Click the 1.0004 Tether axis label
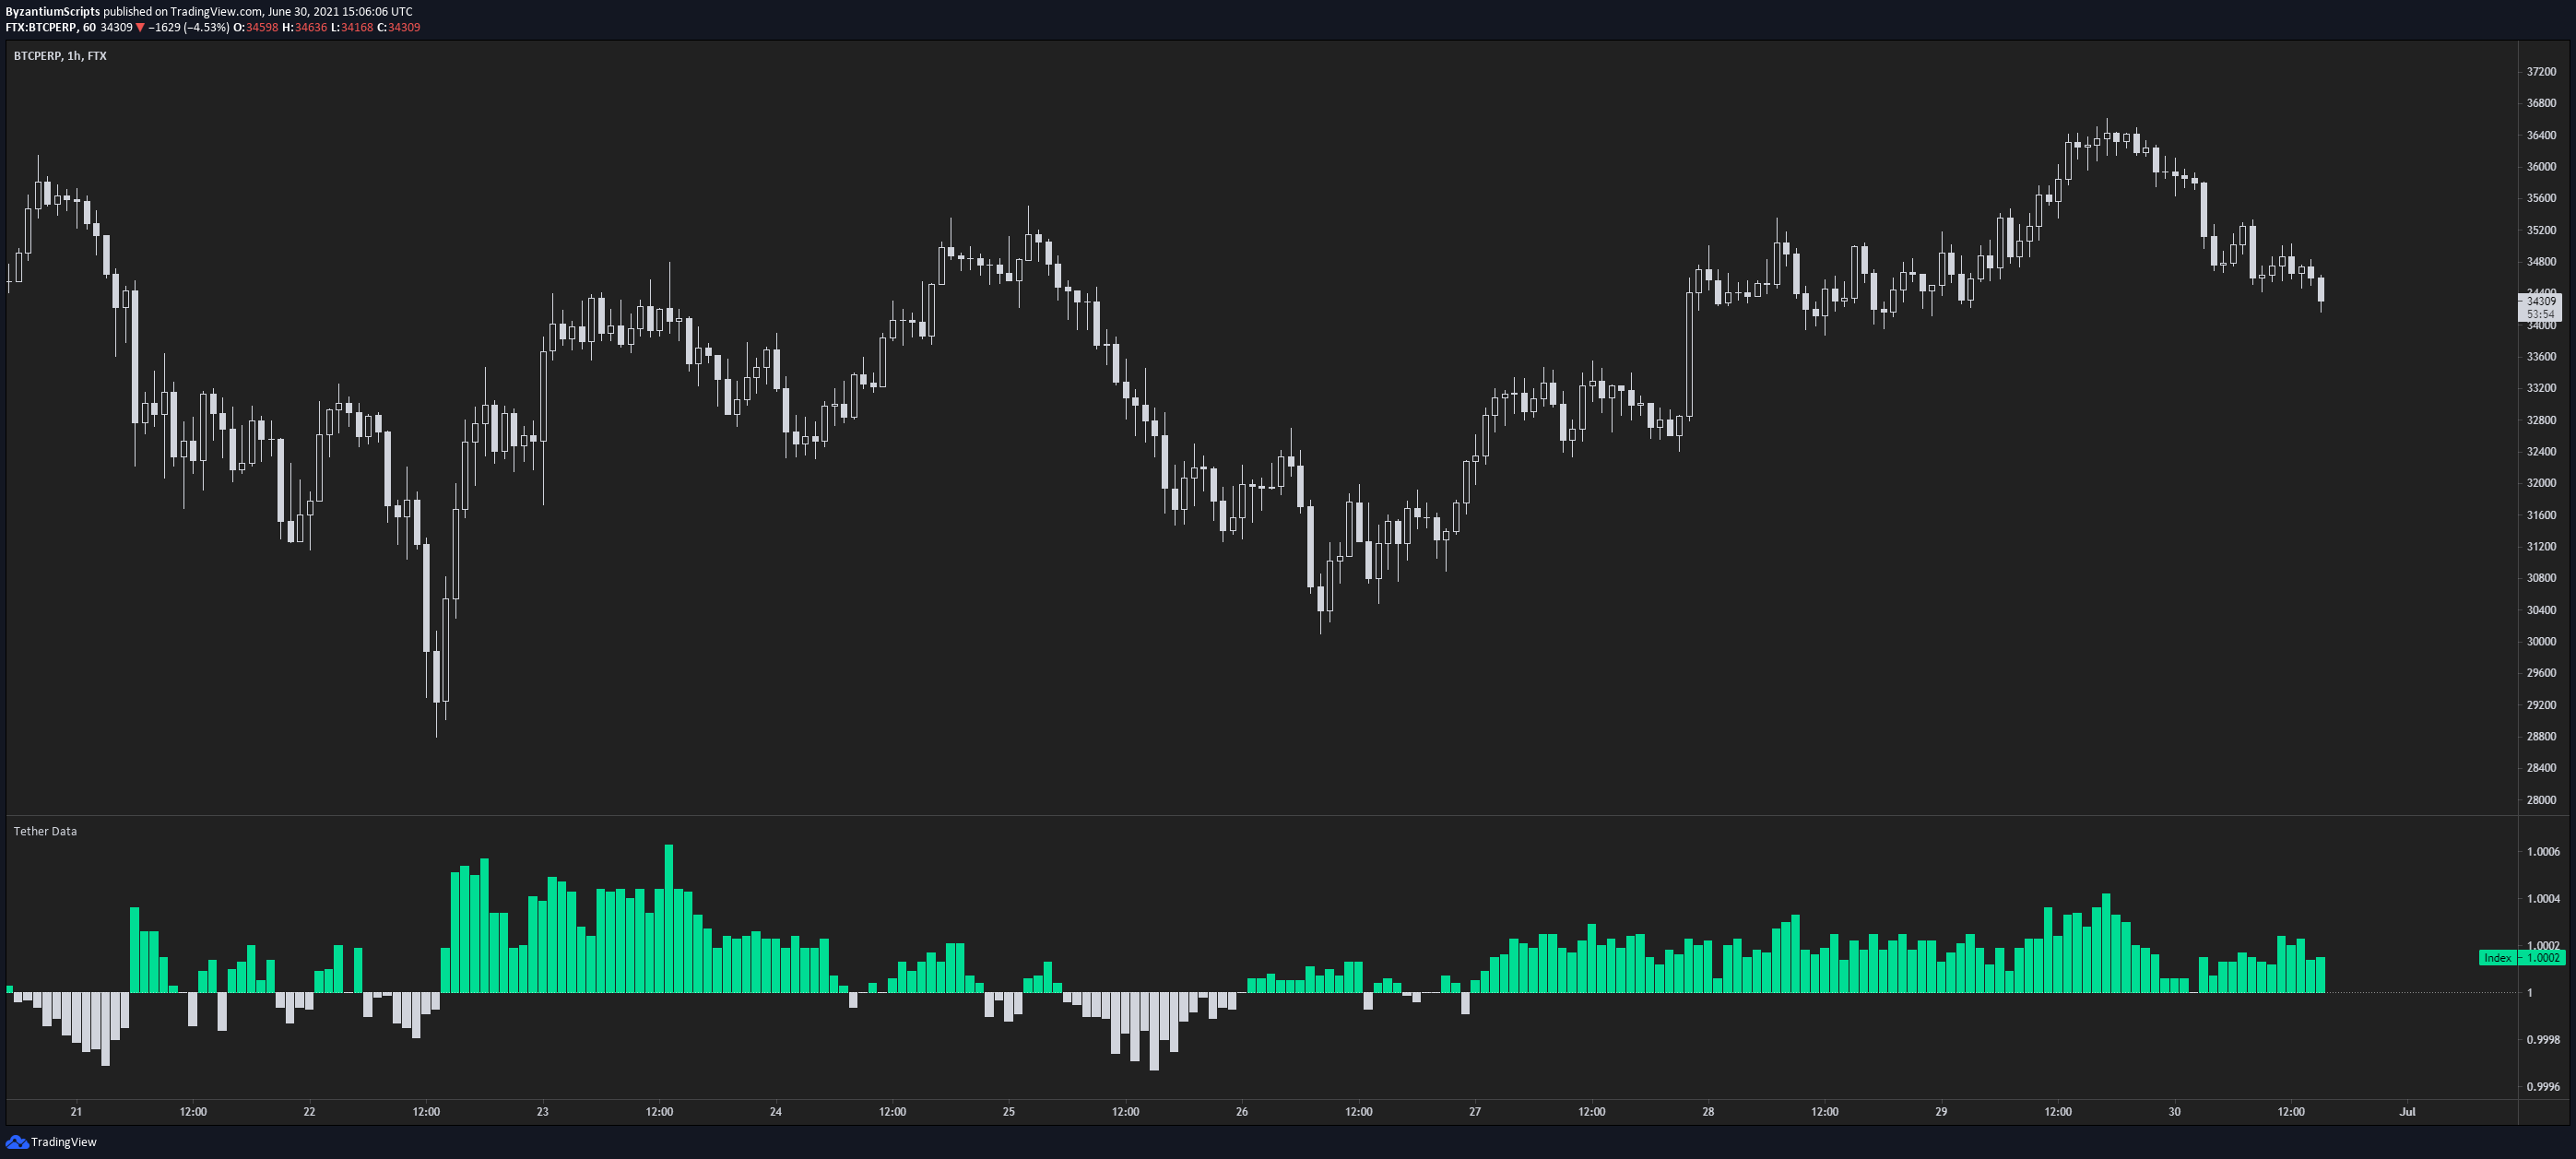 click(2543, 899)
